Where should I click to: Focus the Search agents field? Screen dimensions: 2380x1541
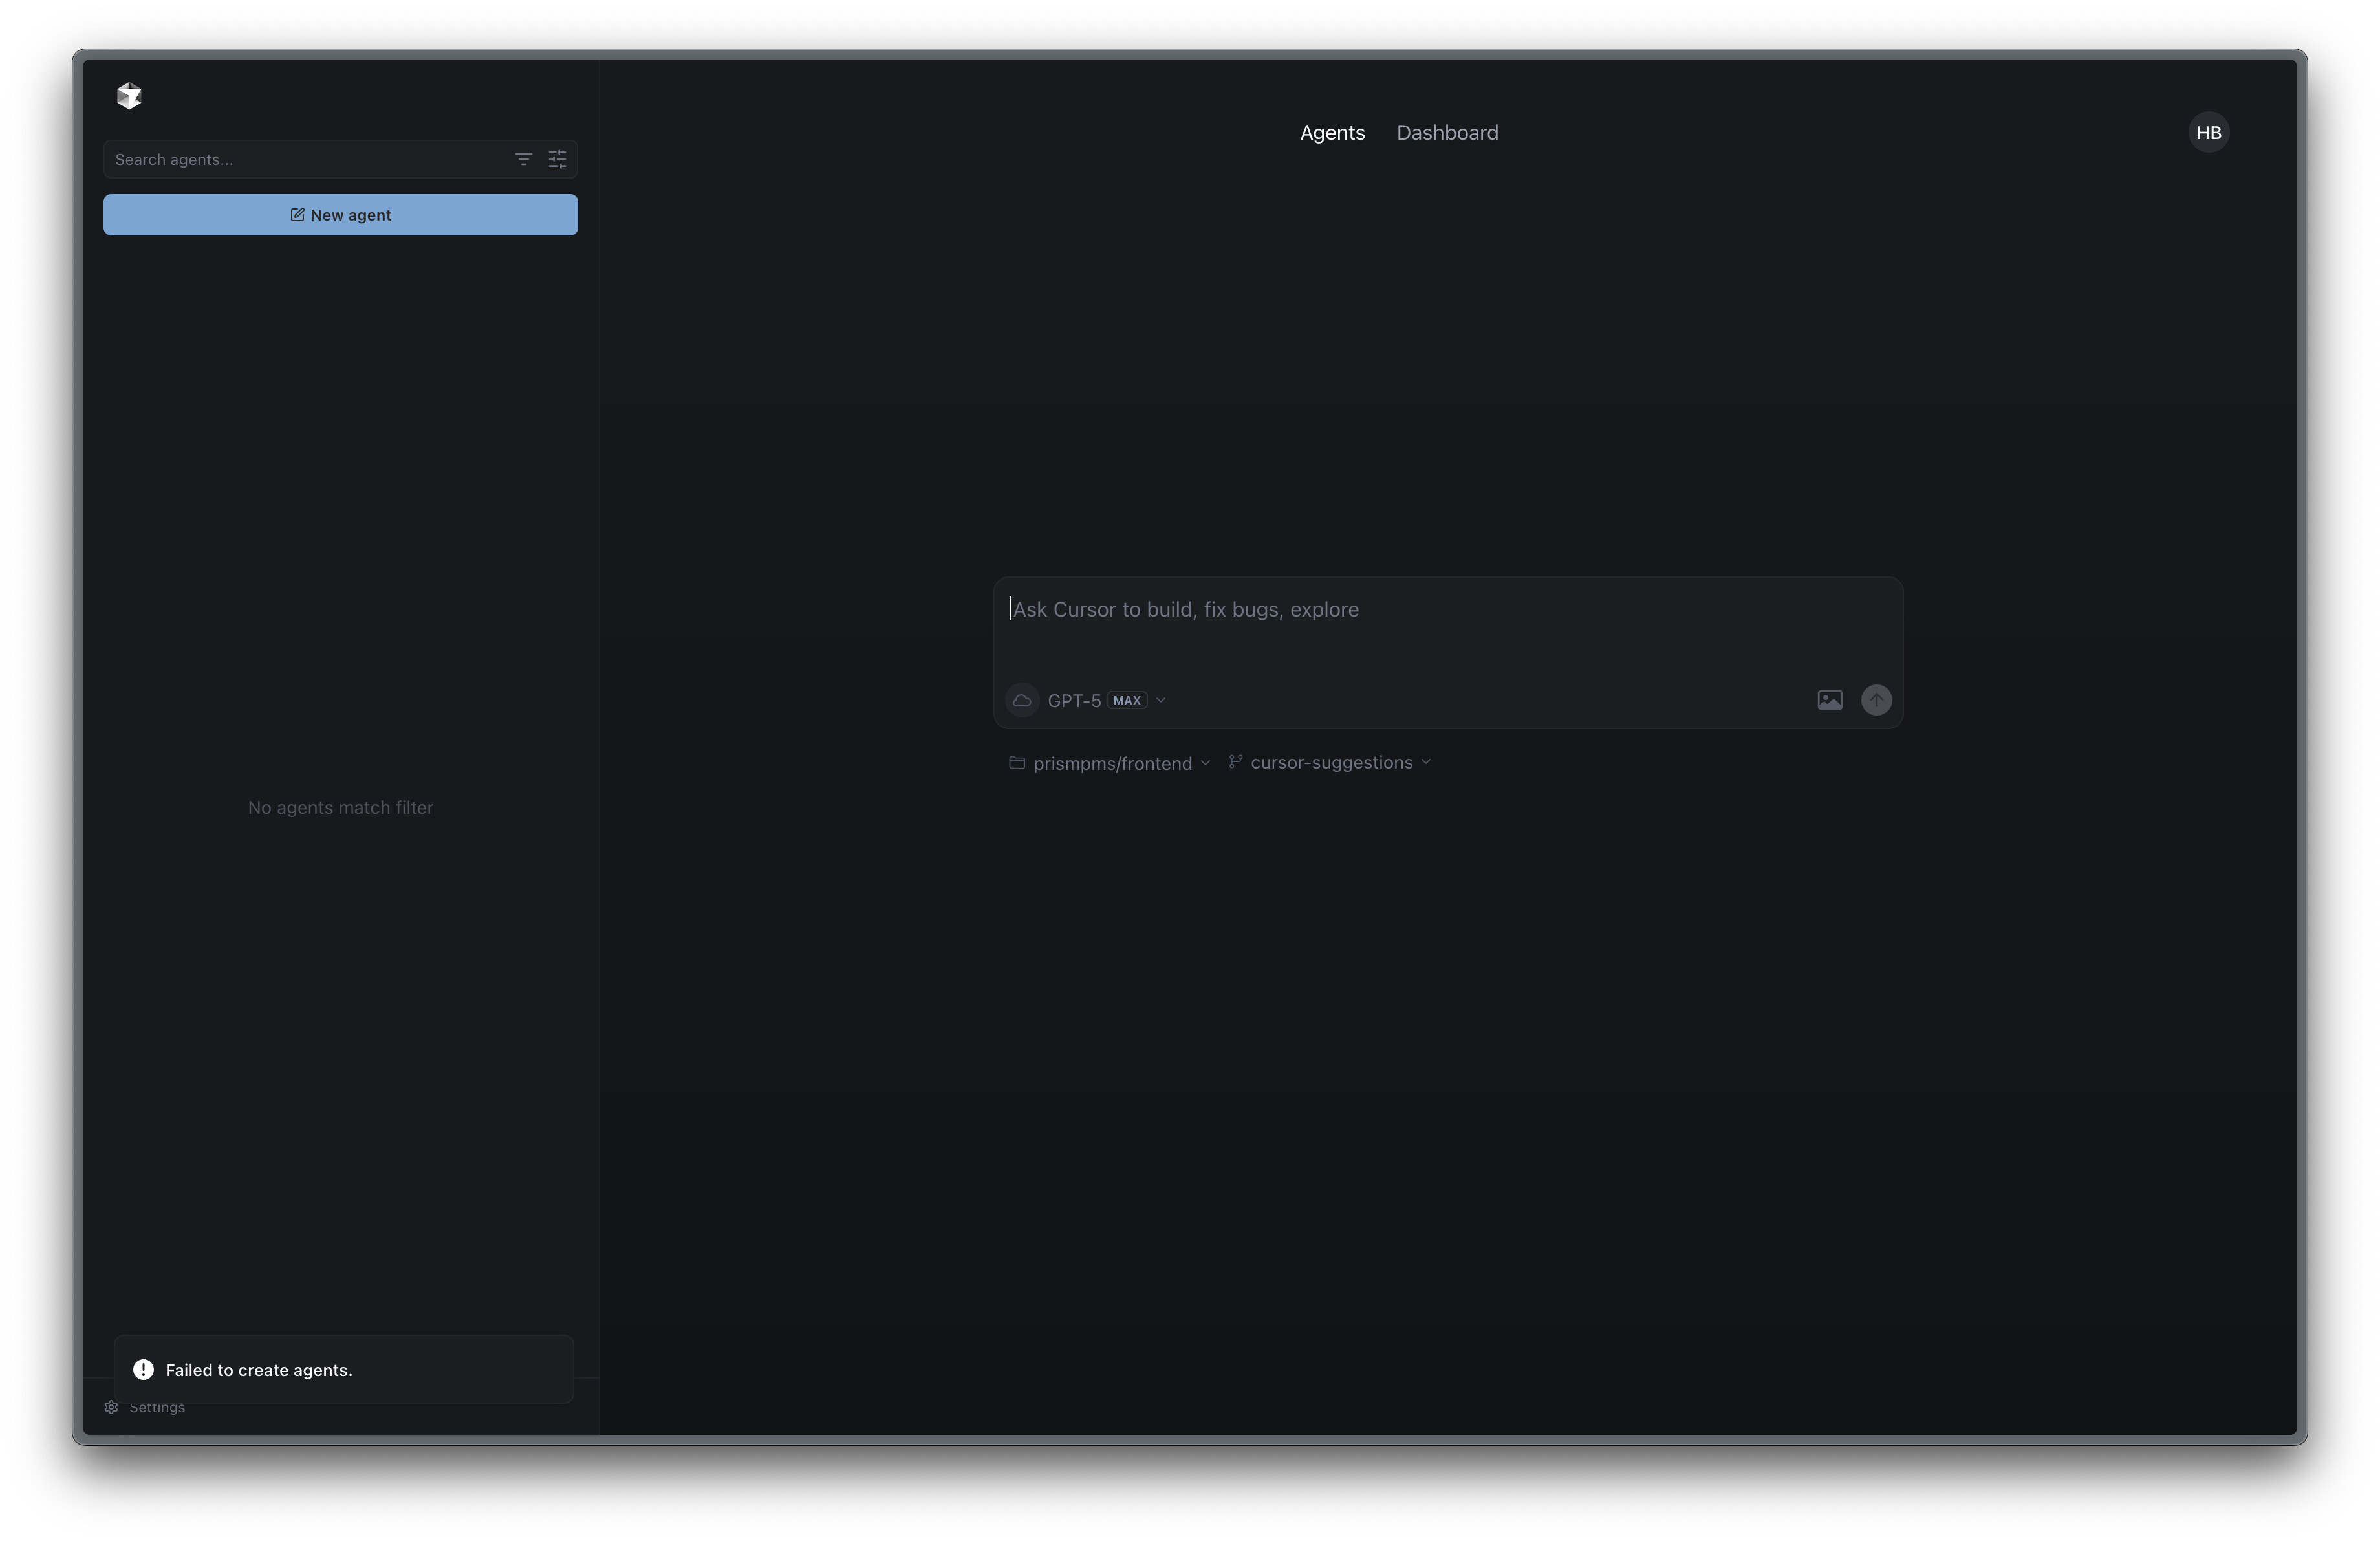click(300, 159)
